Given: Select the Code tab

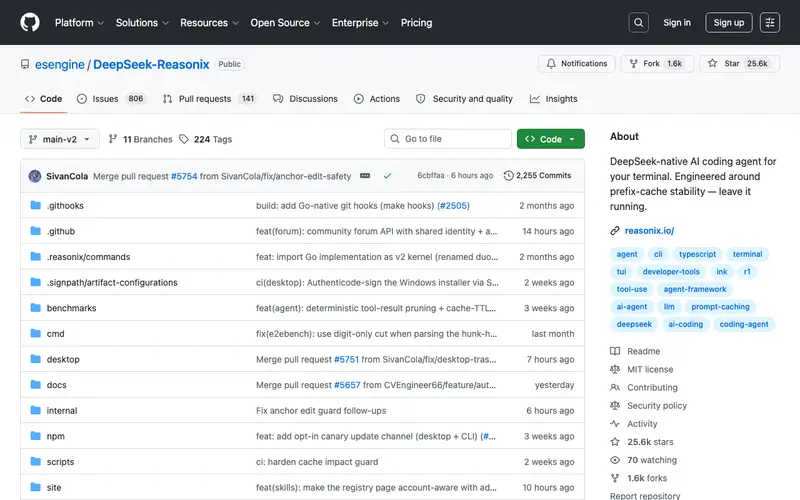Looking at the screenshot, I should pyautogui.click(x=43, y=99).
